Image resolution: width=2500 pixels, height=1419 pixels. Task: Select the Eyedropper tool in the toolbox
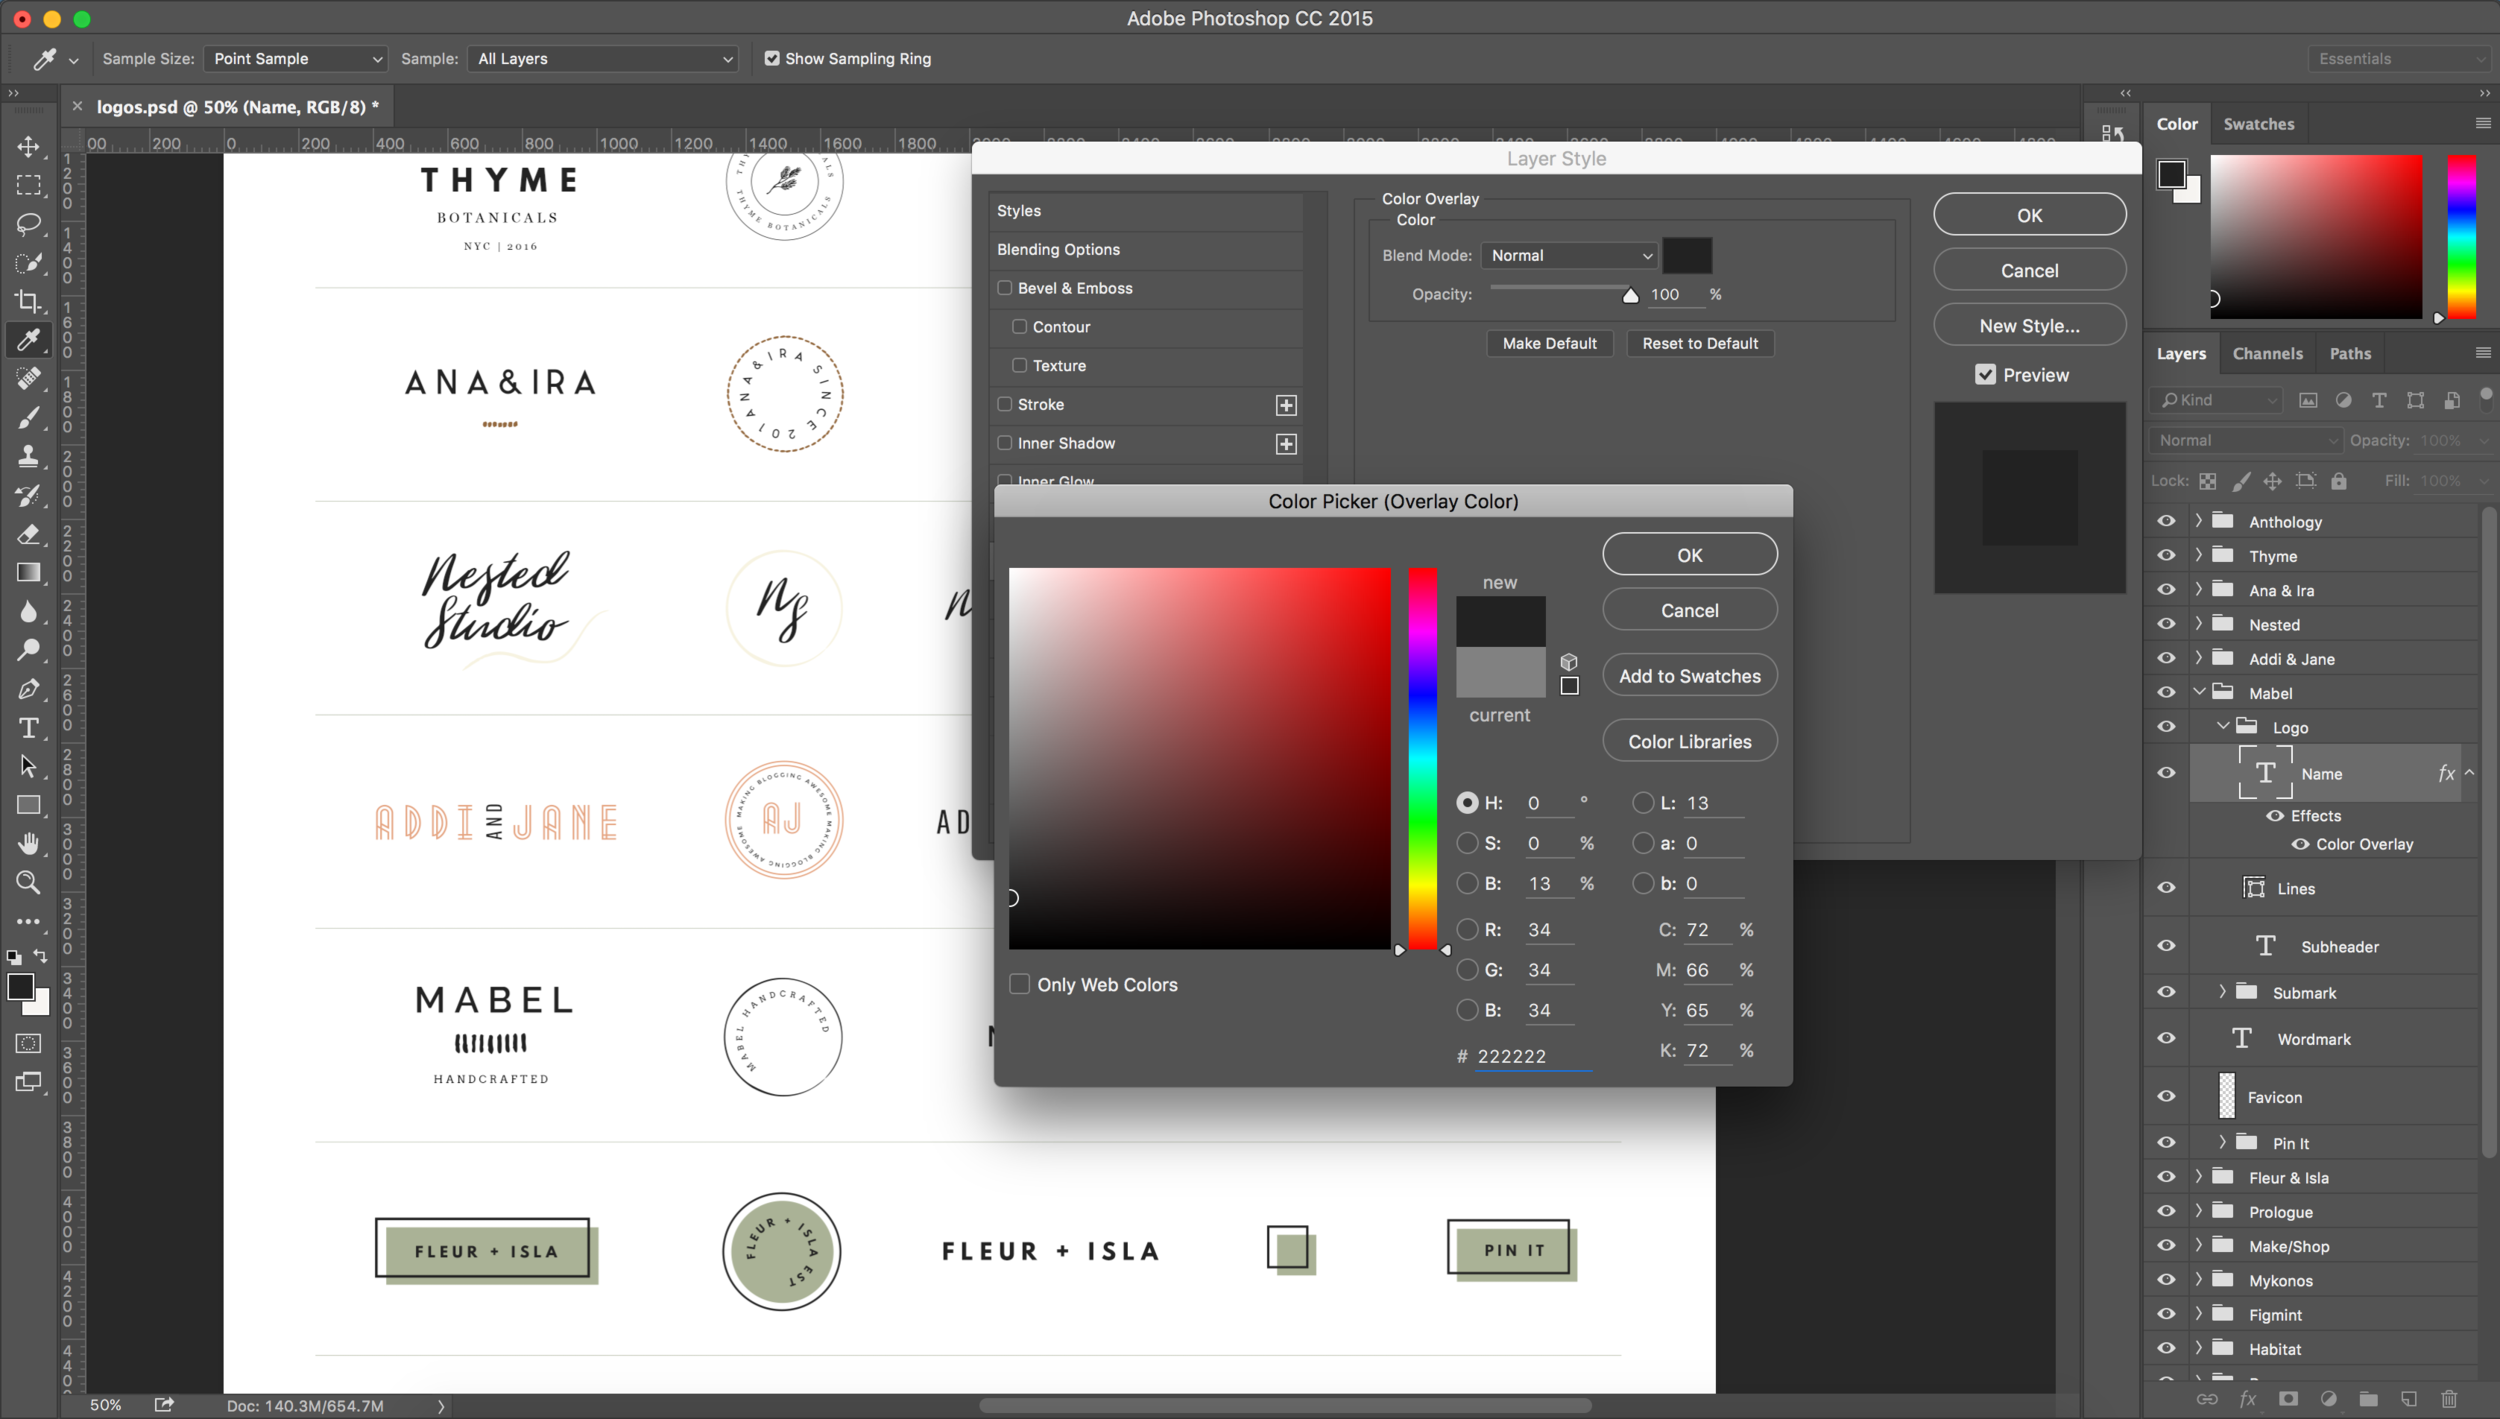(28, 340)
